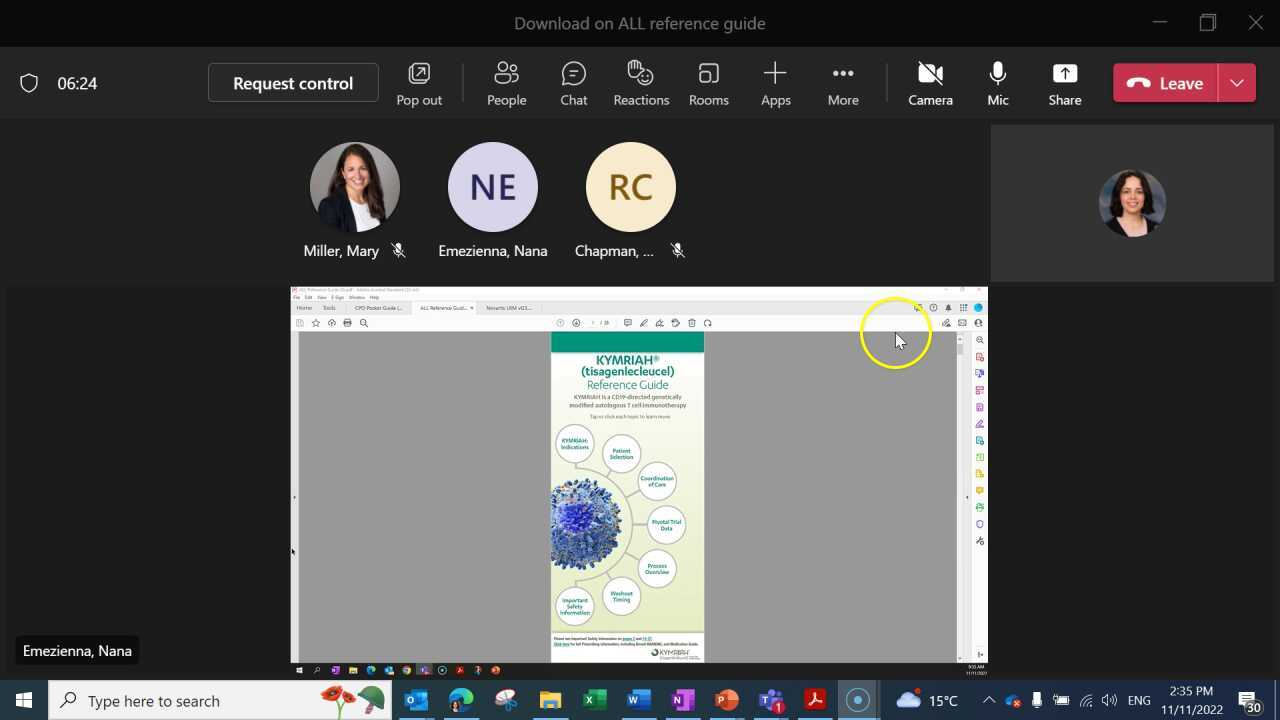Open breakout Rooms
Image resolution: width=1280 pixels, height=720 pixels.
(708, 83)
